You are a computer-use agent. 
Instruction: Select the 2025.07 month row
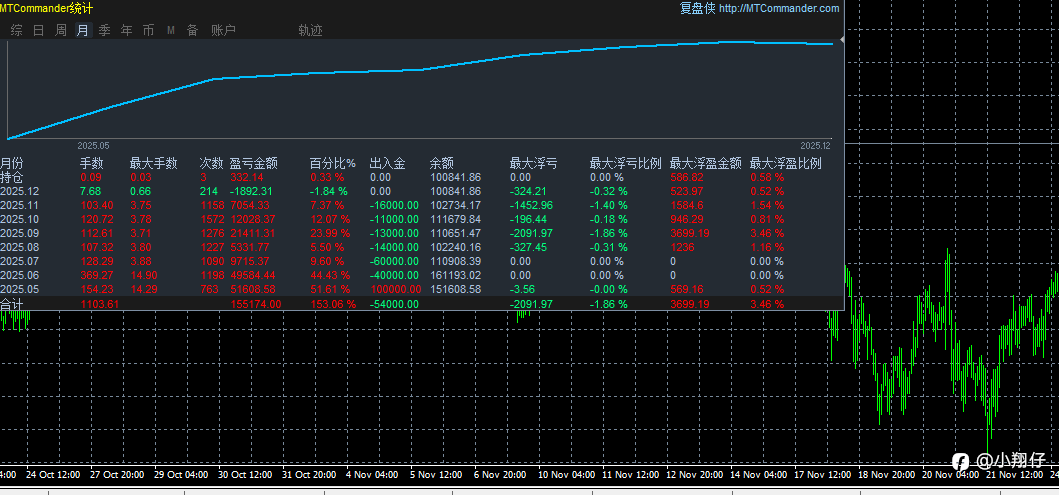422,261
